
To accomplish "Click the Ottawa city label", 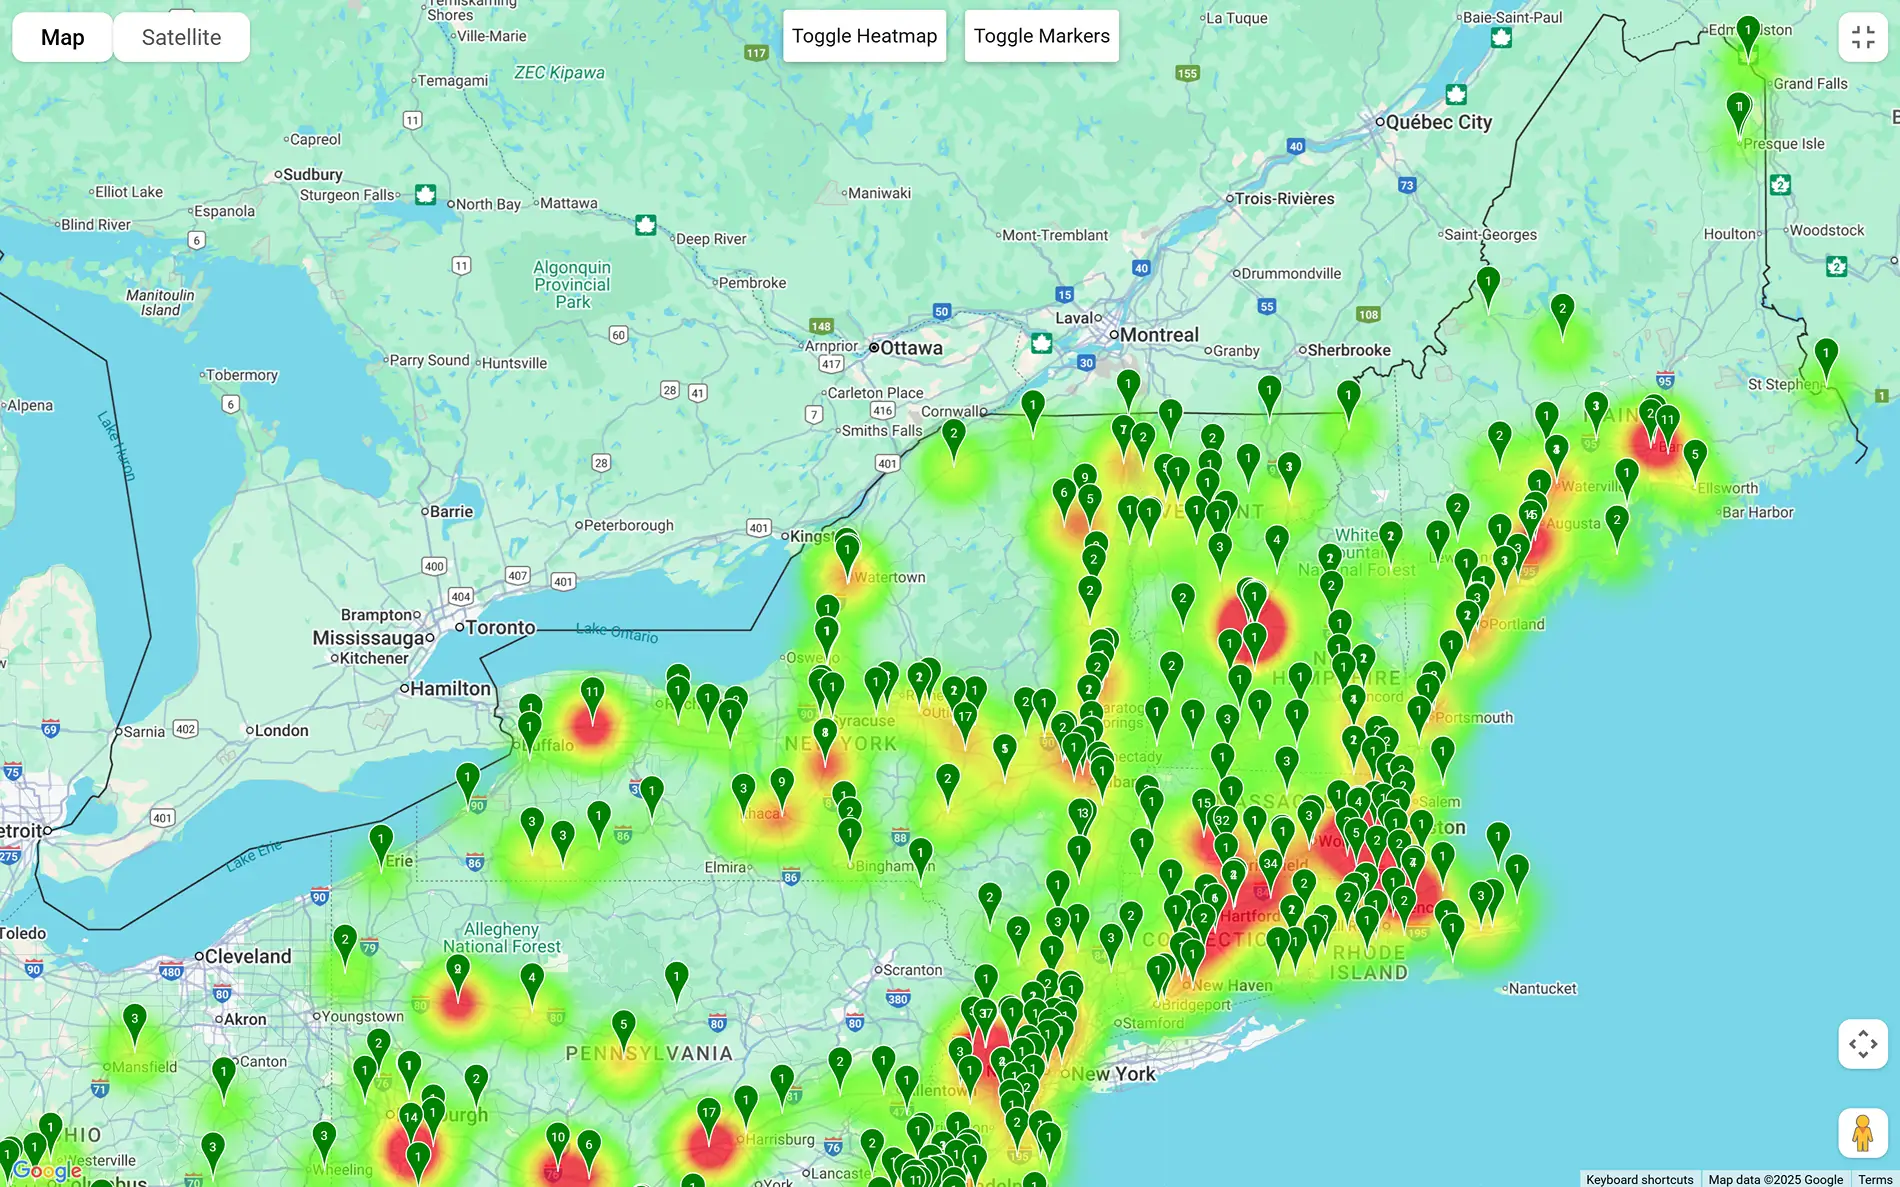I will click(911, 348).
